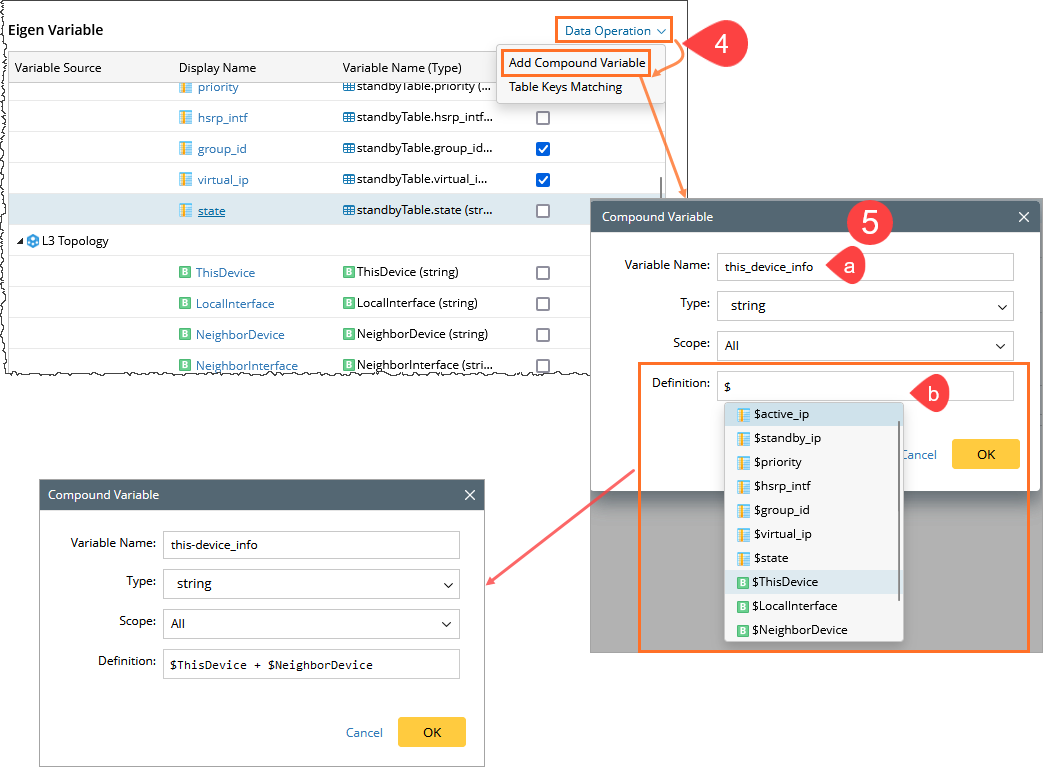Image resolution: width=1043 pixels, height=767 pixels.
Task: Click the table icon beside virtual_ip
Action: pos(186,180)
